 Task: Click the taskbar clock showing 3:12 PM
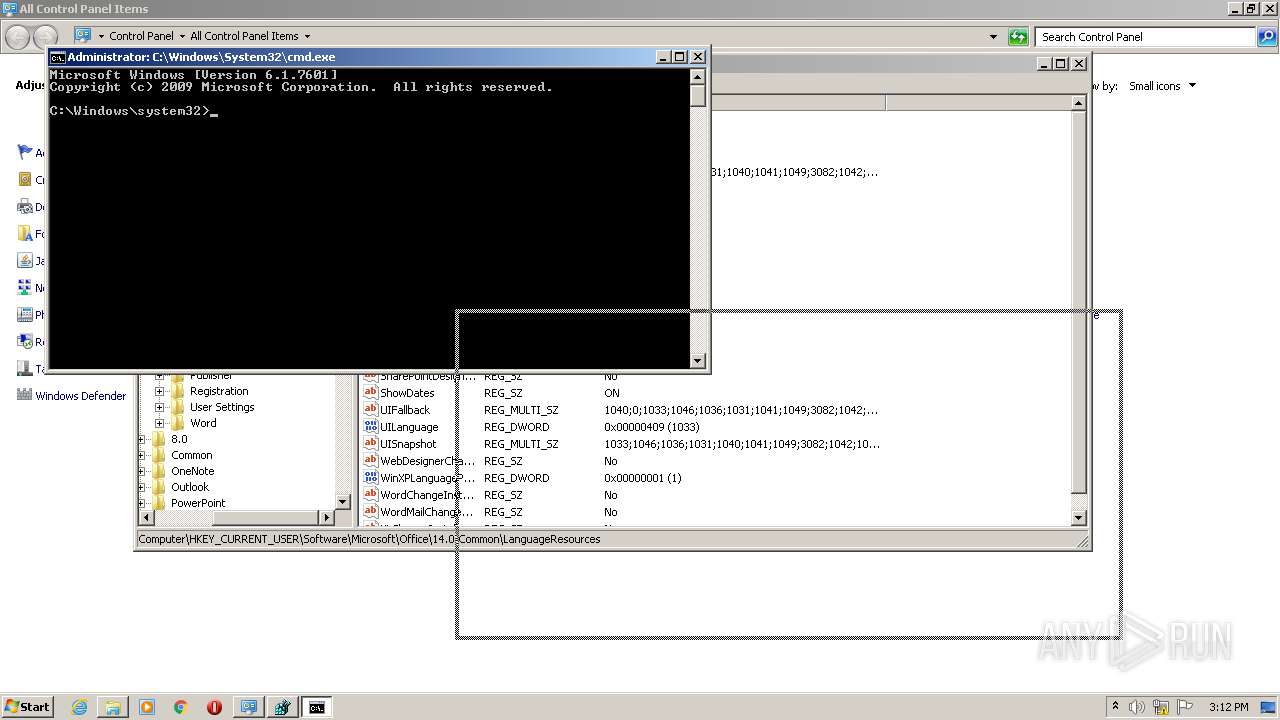(1229, 707)
